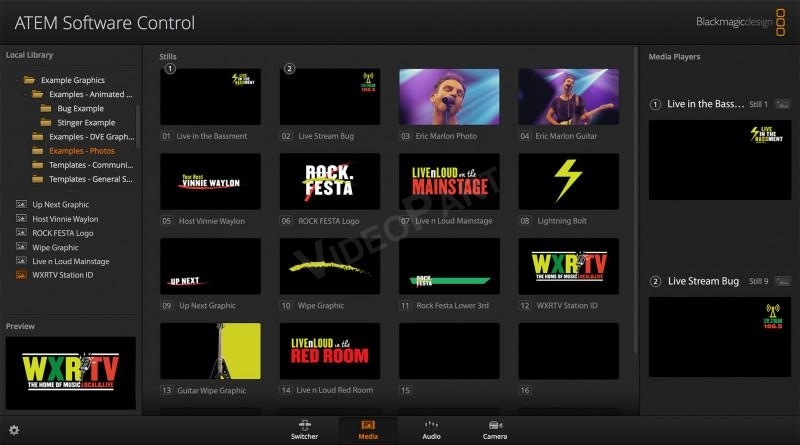Select still 10 Wipe Graphic
The height and width of the screenshot is (445, 800).
(330, 266)
